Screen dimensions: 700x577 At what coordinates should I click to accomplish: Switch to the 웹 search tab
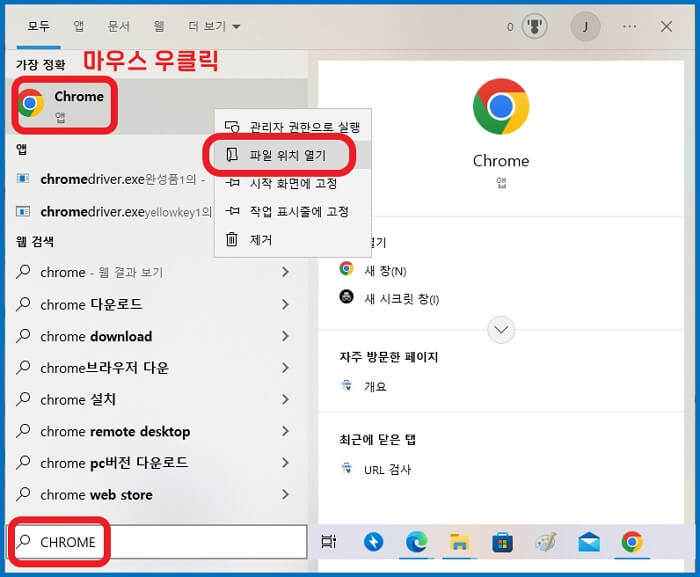(159, 26)
